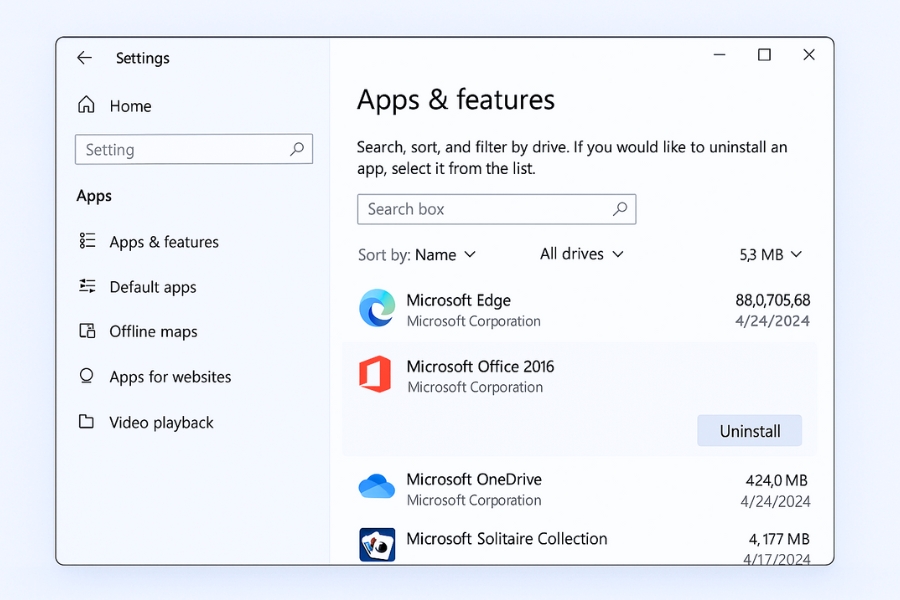This screenshot has width=900, height=600.
Task: Click the Microsoft Office 2016 icon
Action: [375, 375]
